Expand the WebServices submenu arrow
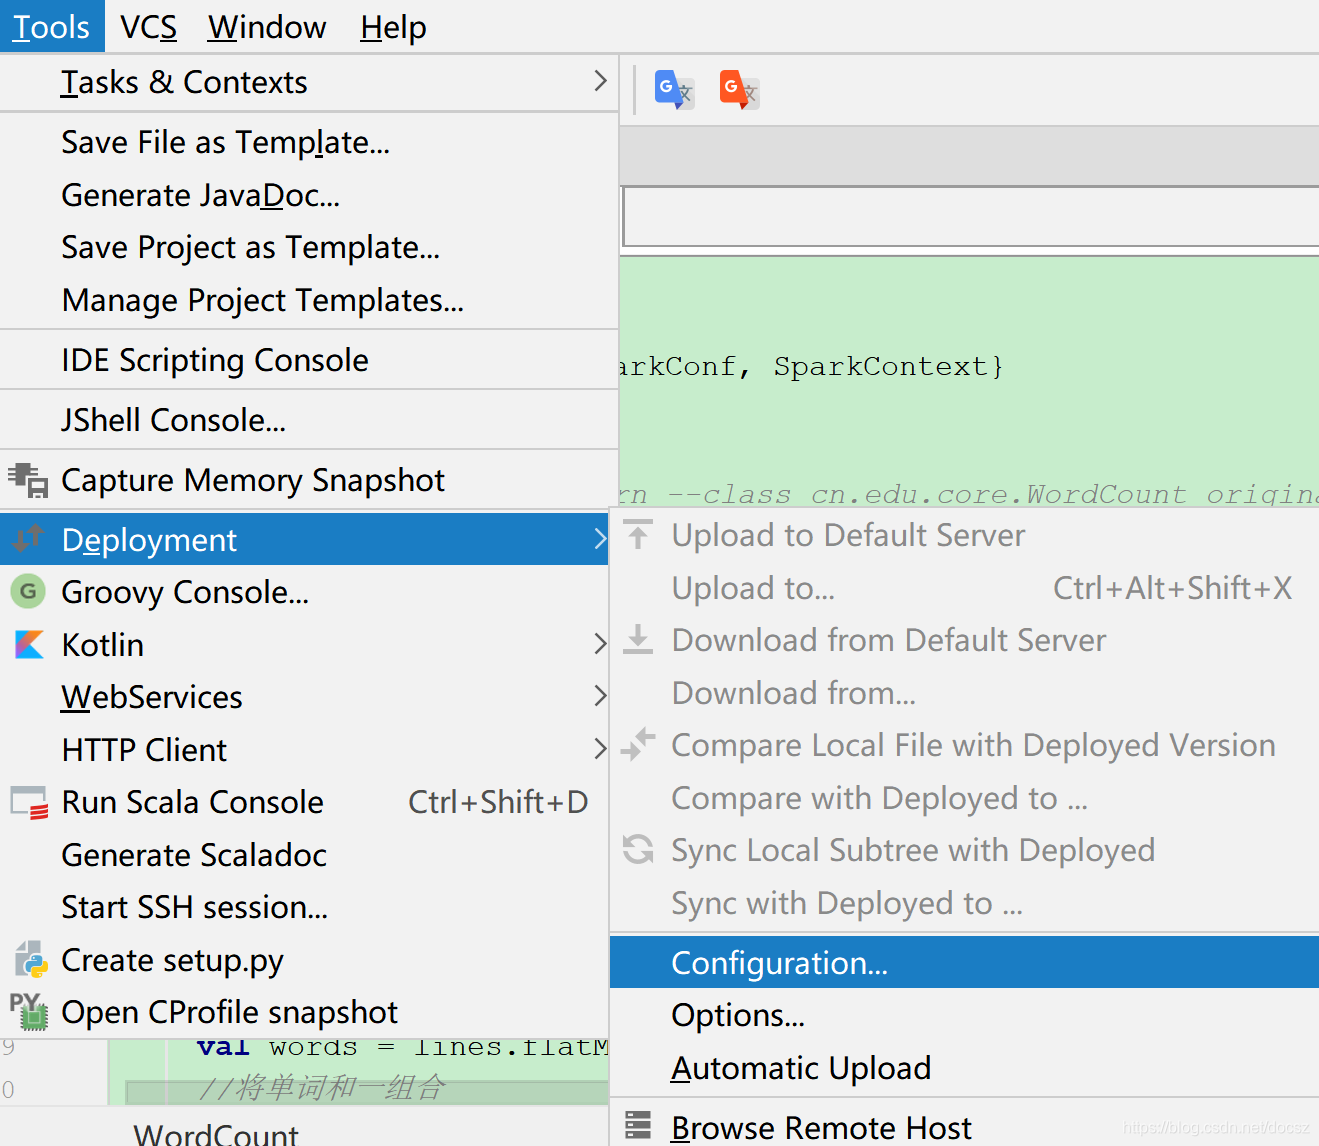Image resolution: width=1319 pixels, height=1146 pixels. click(x=600, y=696)
